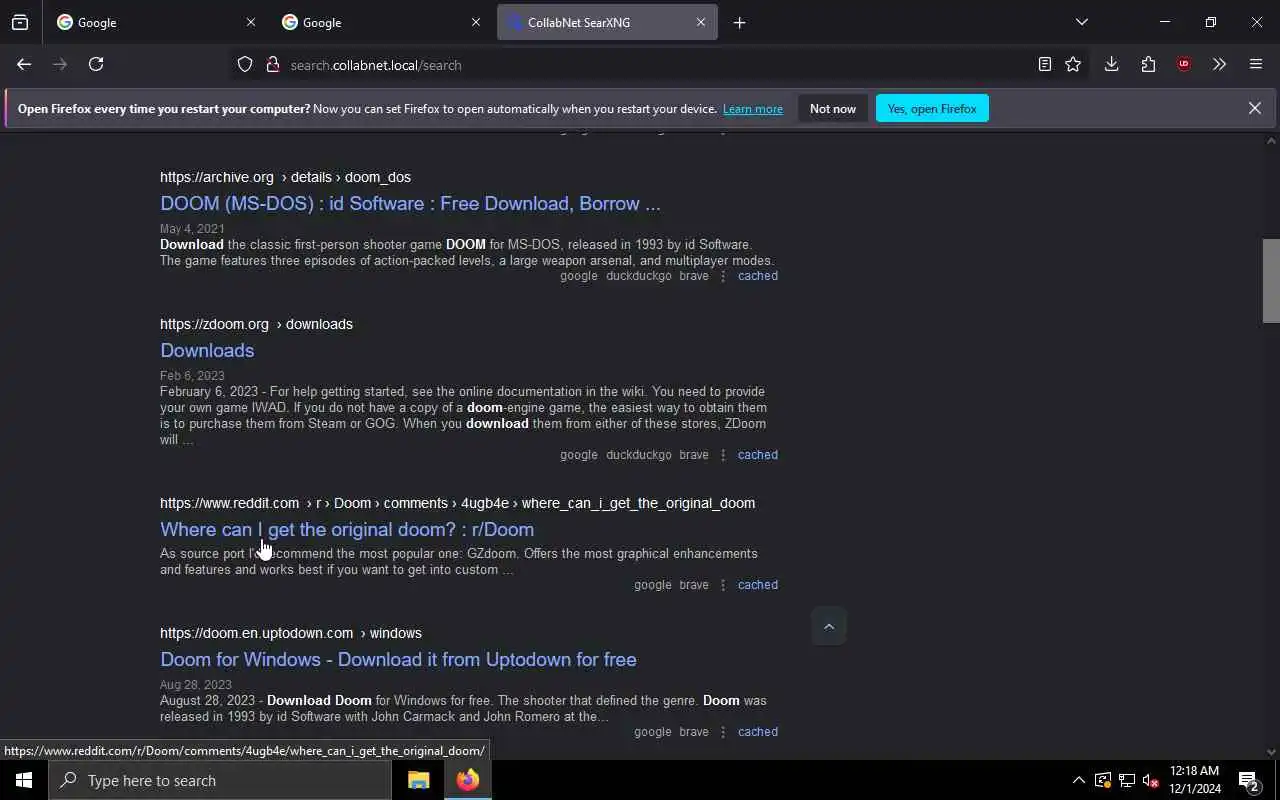The width and height of the screenshot is (1280, 800).
Task: Click https://www.reddit.com URL text
Action: coord(229,503)
